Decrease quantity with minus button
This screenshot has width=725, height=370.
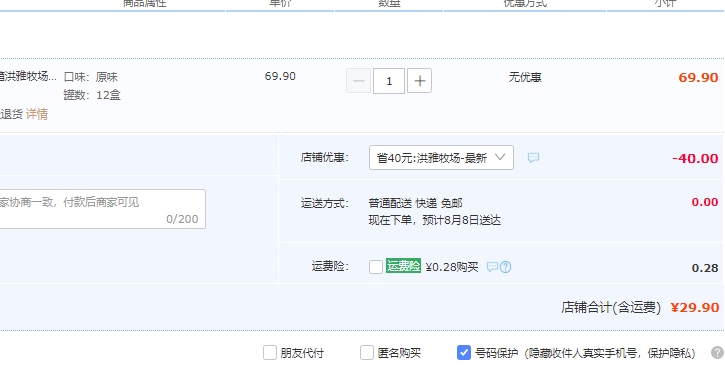coord(358,81)
